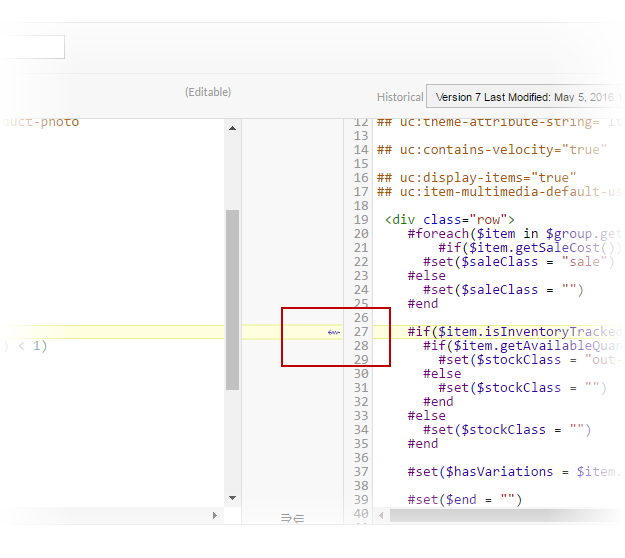Screen dimensions: 625x558
Task: Click the right pane scroll left arrow
Action: [381, 515]
